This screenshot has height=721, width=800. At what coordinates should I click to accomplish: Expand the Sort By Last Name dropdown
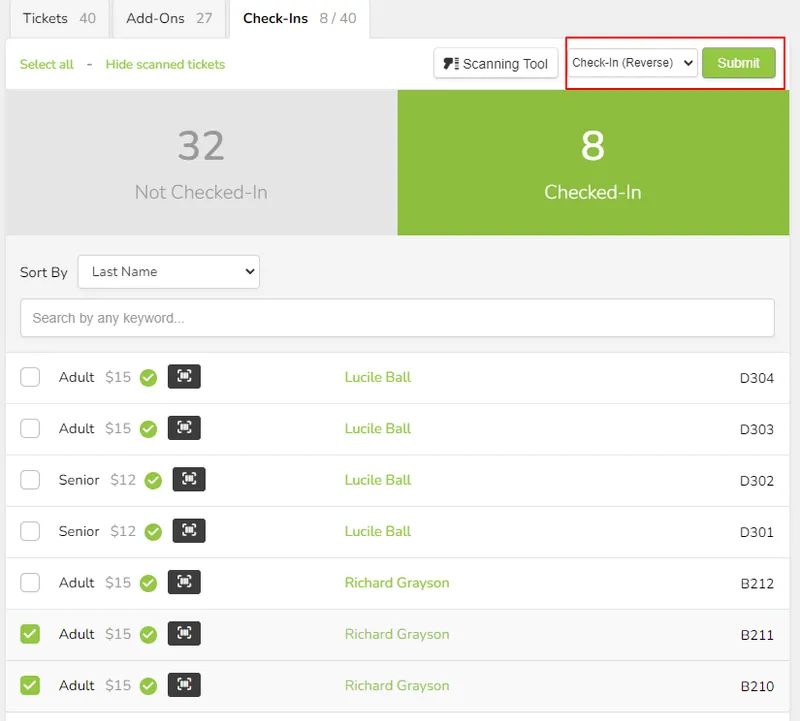tap(168, 272)
